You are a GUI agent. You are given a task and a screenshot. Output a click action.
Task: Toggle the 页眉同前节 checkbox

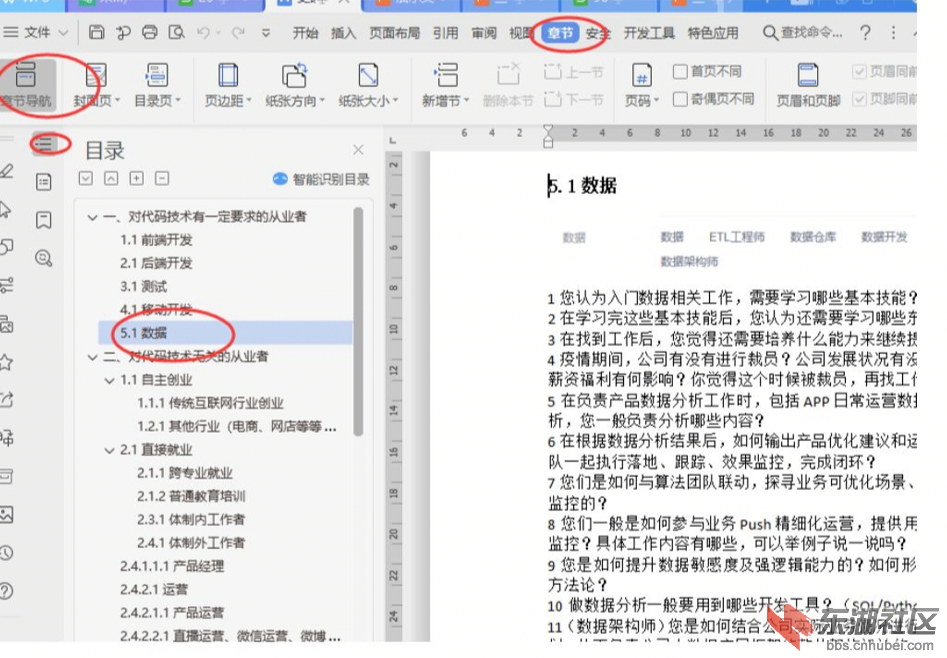pyautogui.click(x=859, y=72)
